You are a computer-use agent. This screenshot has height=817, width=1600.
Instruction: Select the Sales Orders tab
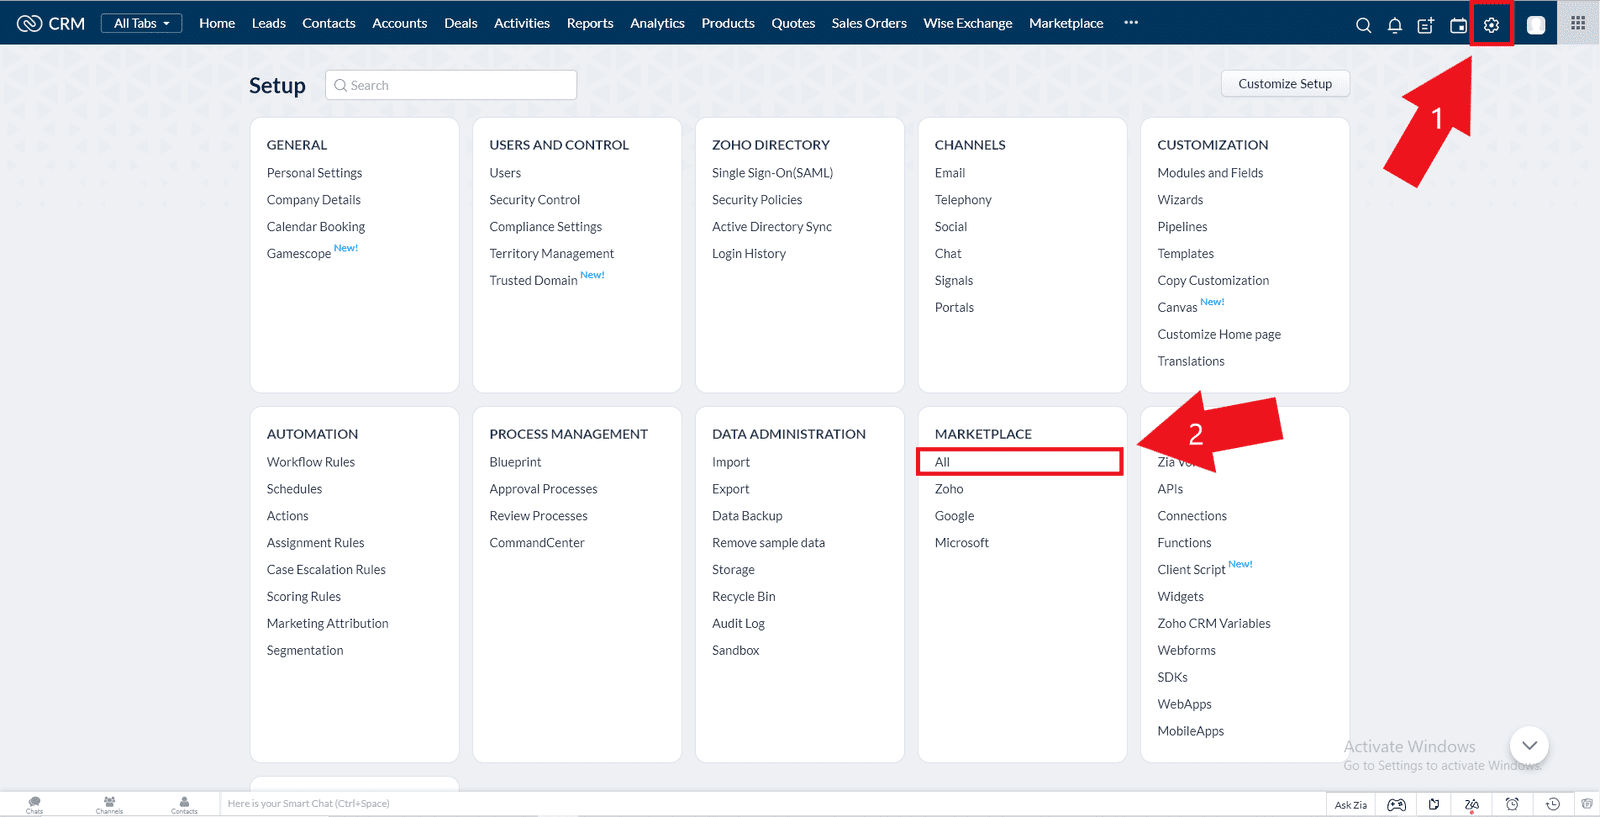click(869, 23)
